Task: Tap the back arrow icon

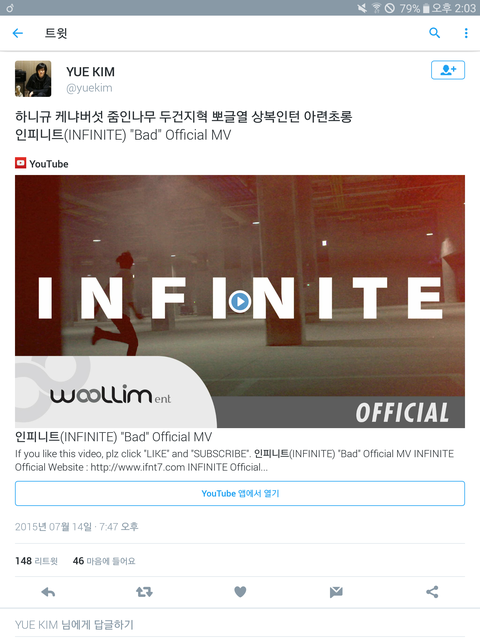Action: pos(18,33)
